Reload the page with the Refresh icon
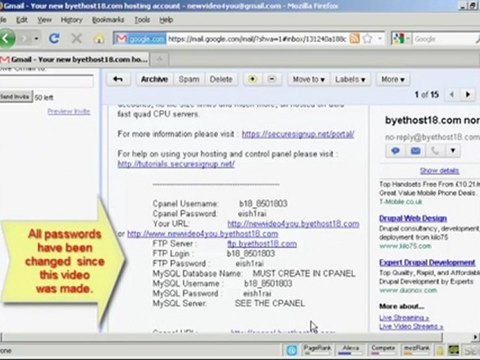This screenshot has height=360, width=480. point(54,39)
